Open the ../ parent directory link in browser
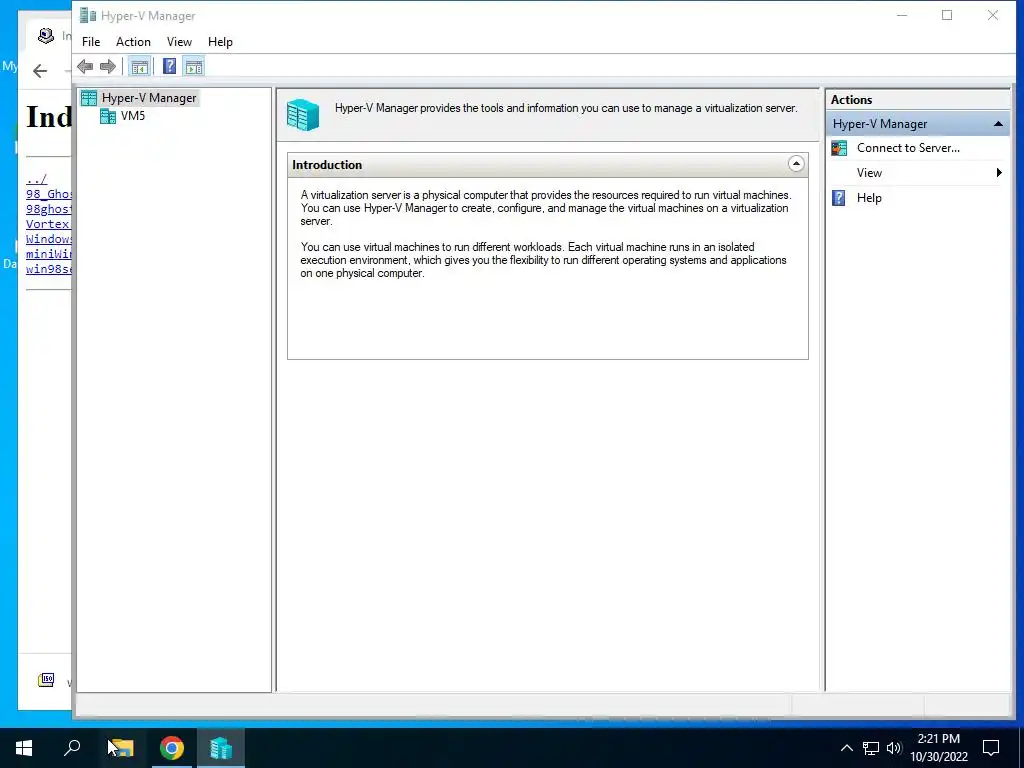Viewport: 1024px width, 768px height. (37, 179)
